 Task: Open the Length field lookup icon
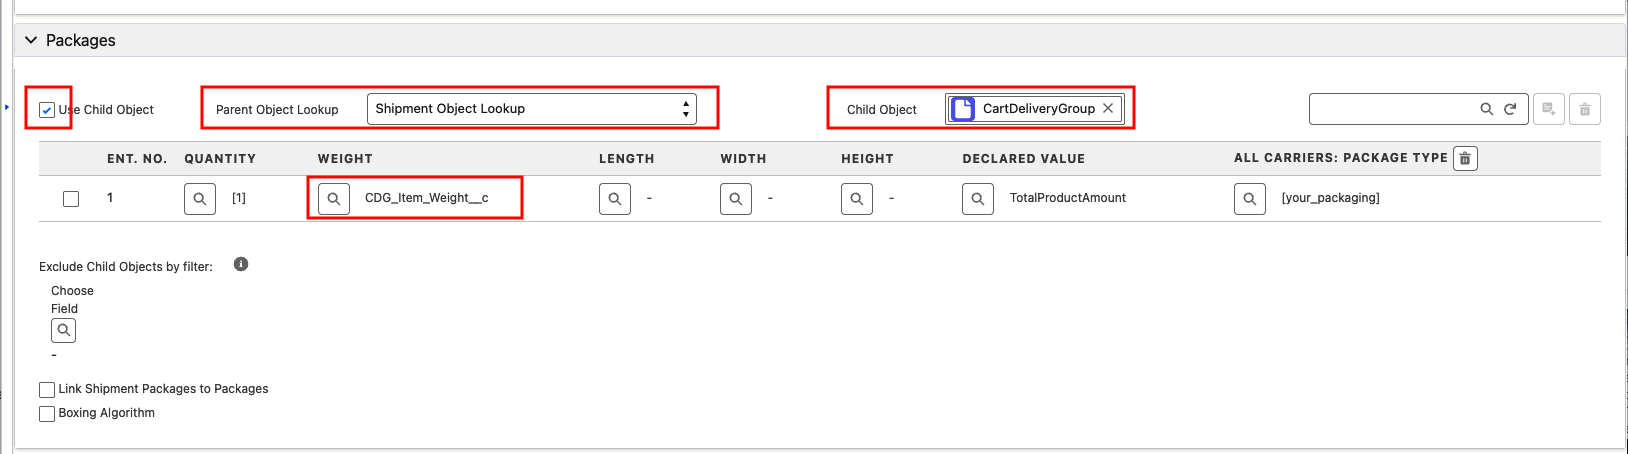coord(615,199)
